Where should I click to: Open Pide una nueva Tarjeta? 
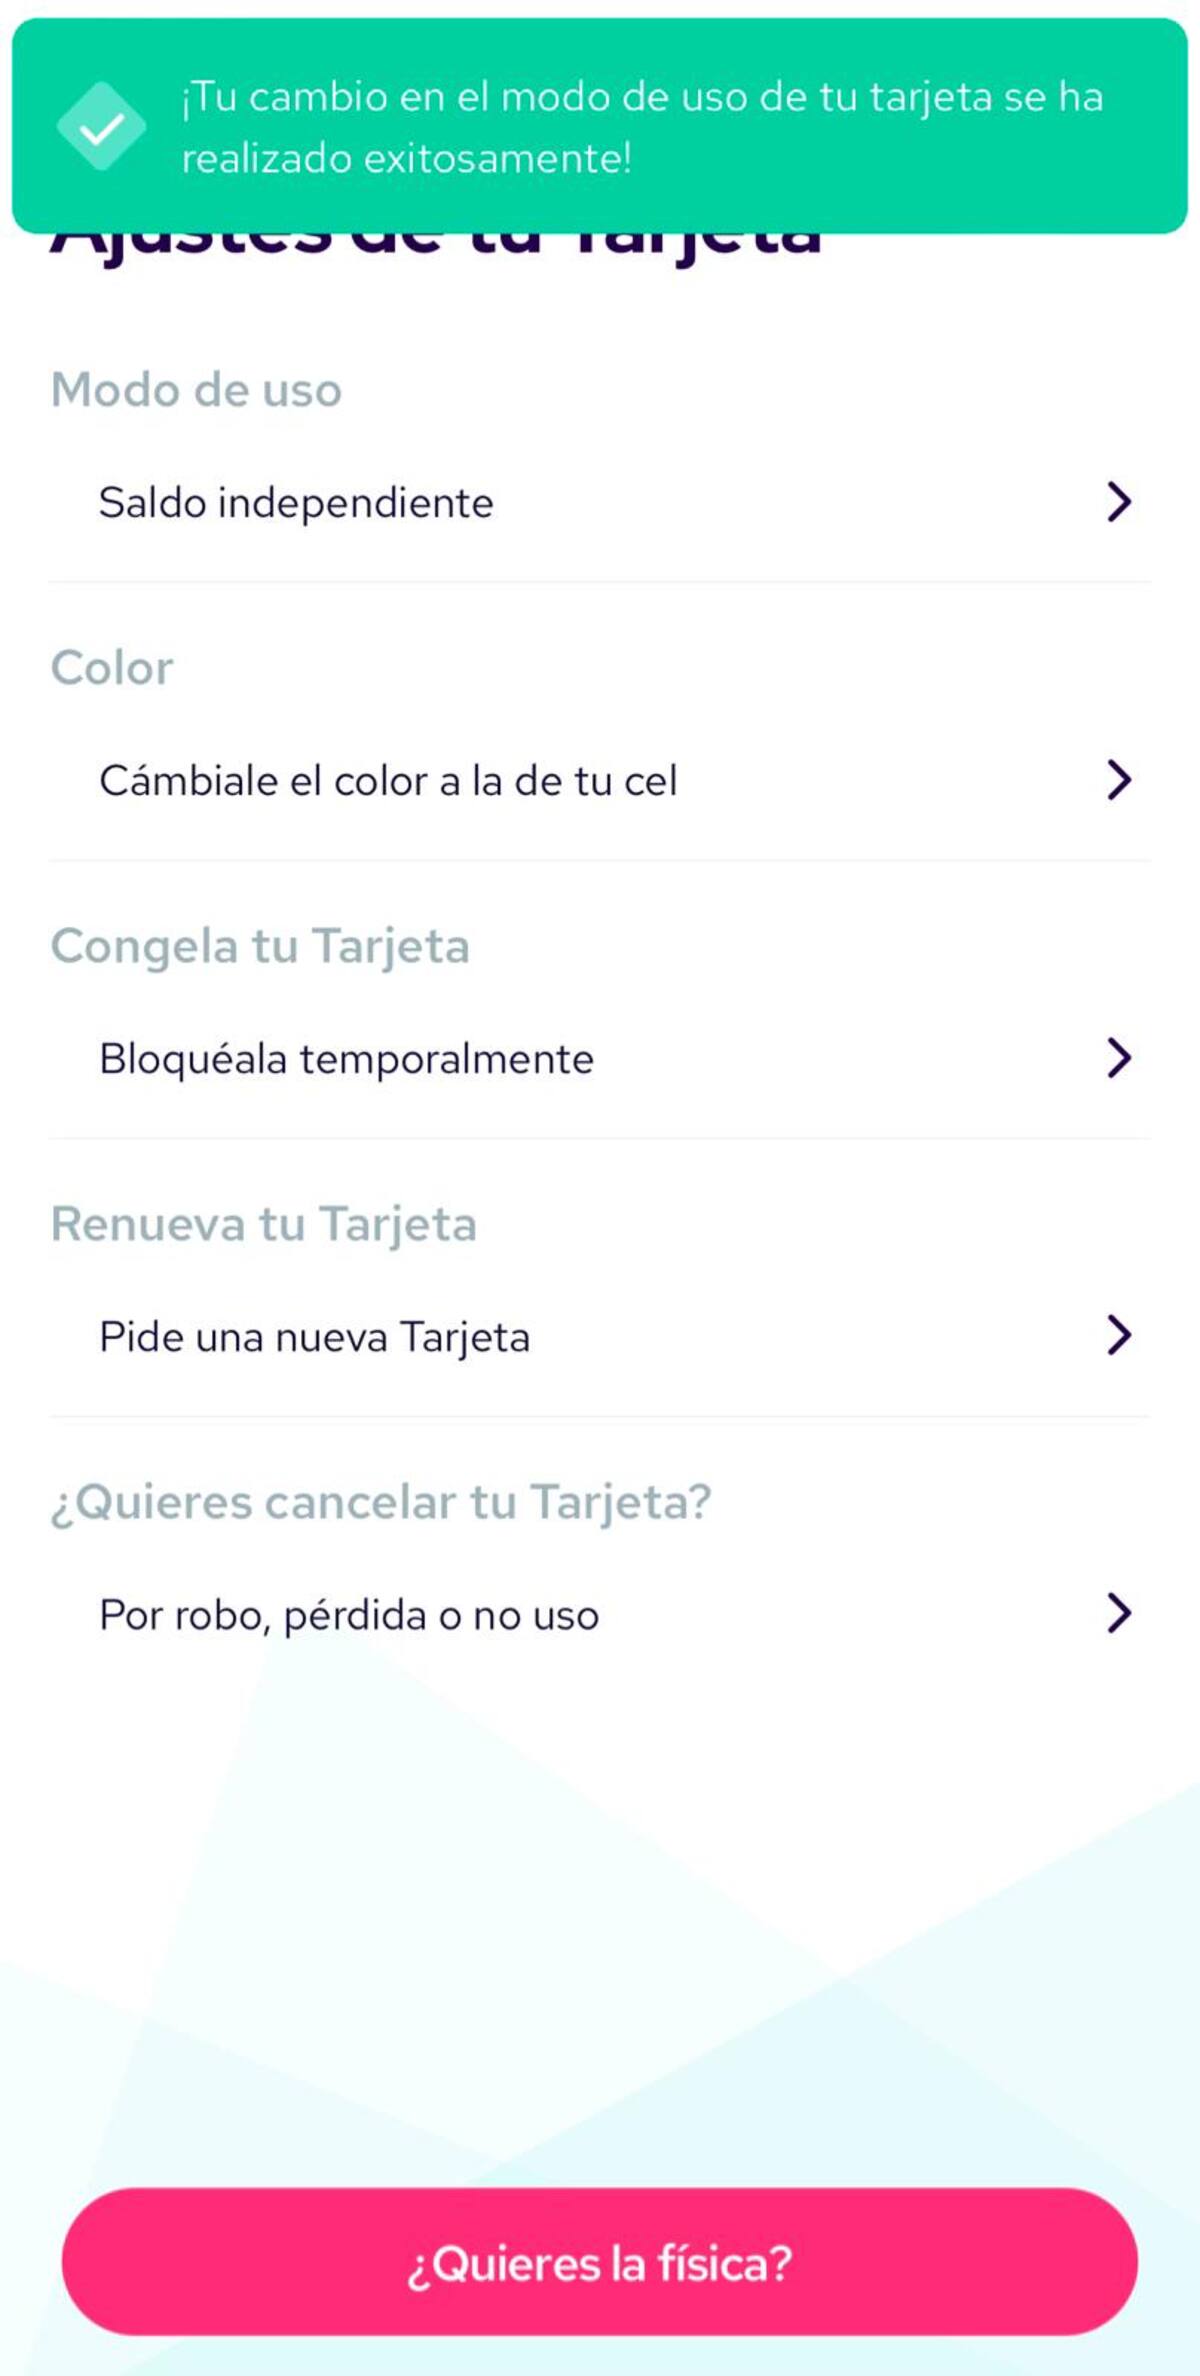pyautogui.click(x=314, y=1337)
